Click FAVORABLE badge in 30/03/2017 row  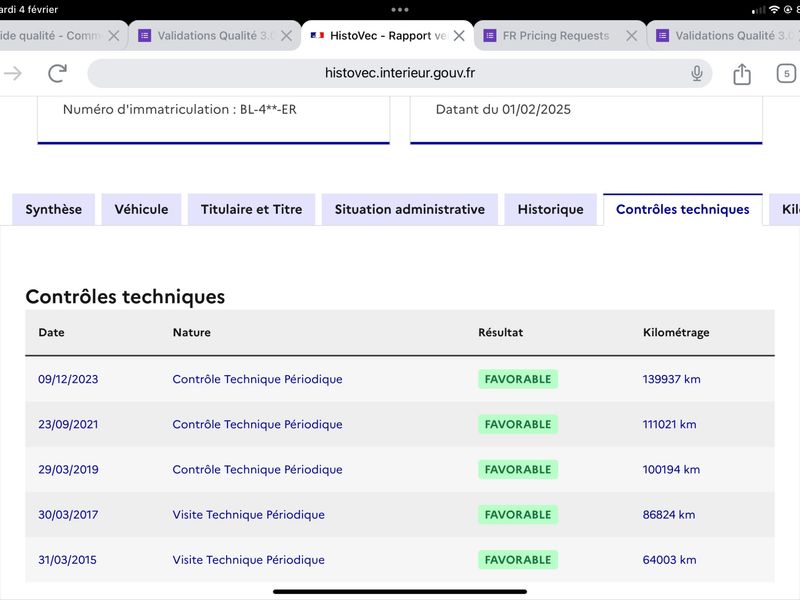pos(518,515)
